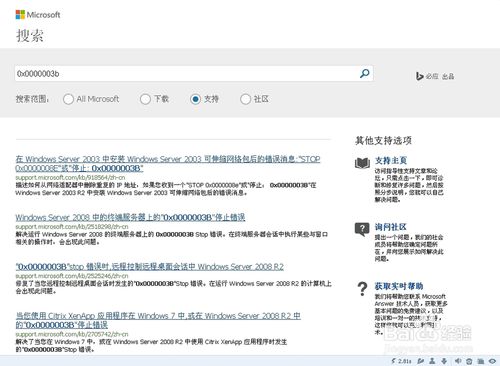Click the speech bubble icon for 询问社区
Image resolution: width=500 pixels, height=366 pixels.
362,229
